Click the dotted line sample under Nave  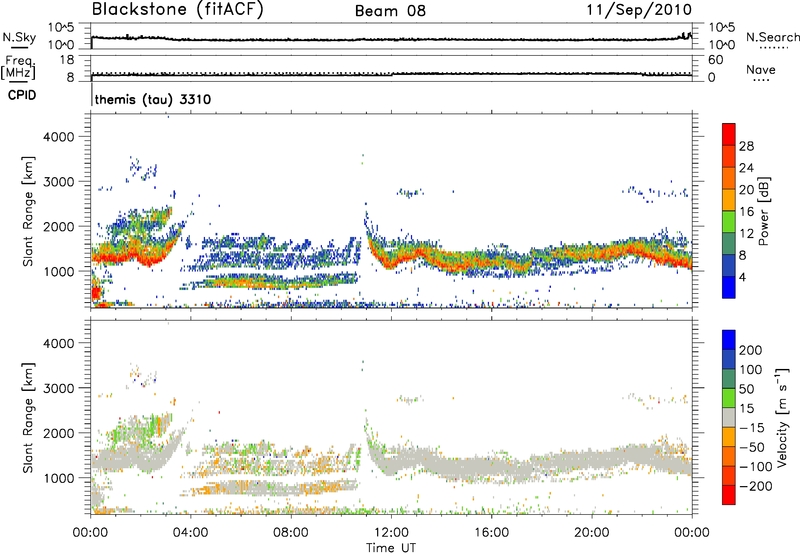[x=761, y=80]
